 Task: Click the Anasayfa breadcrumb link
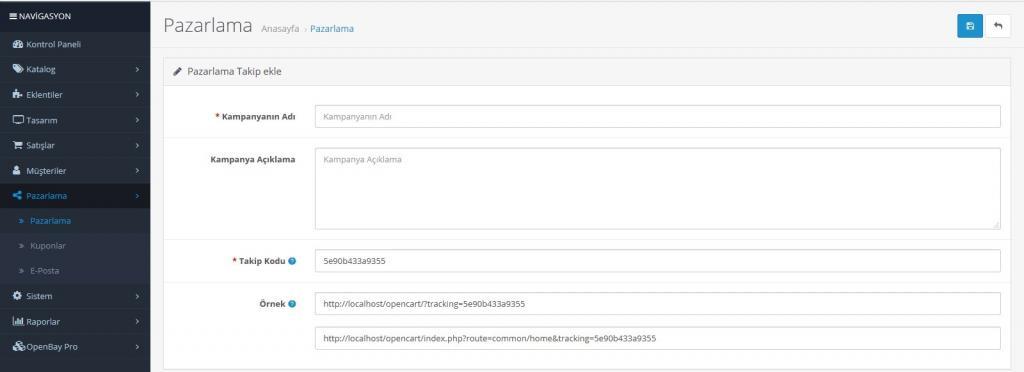pos(280,29)
